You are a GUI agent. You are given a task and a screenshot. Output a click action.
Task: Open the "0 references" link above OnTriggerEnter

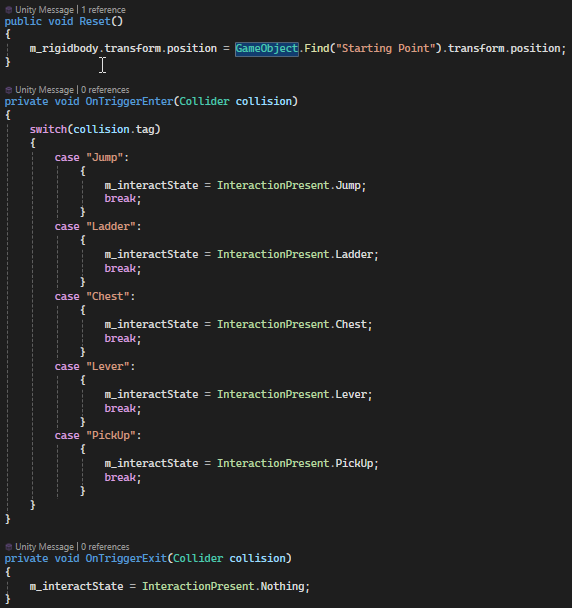pyautogui.click(x=105, y=90)
